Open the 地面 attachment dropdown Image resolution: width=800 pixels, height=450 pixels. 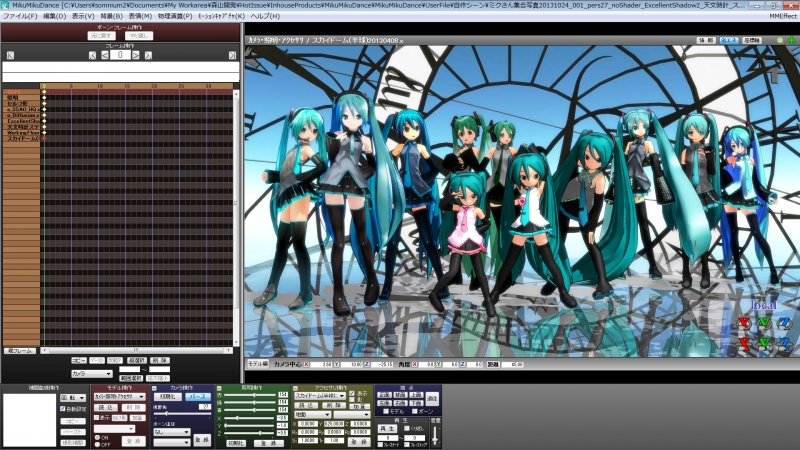[x=312, y=414]
